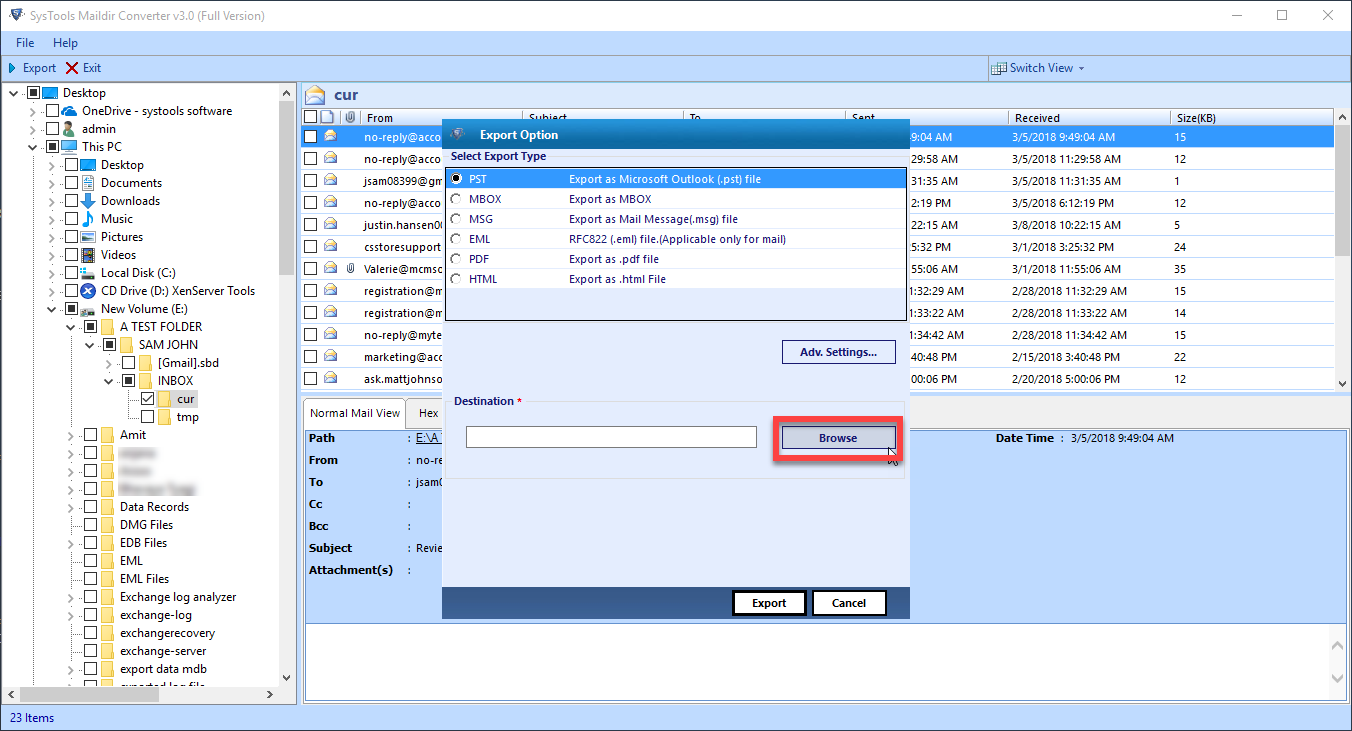This screenshot has width=1352, height=731.
Task: Expand the [Gmail].sbd node
Action: (x=109, y=363)
